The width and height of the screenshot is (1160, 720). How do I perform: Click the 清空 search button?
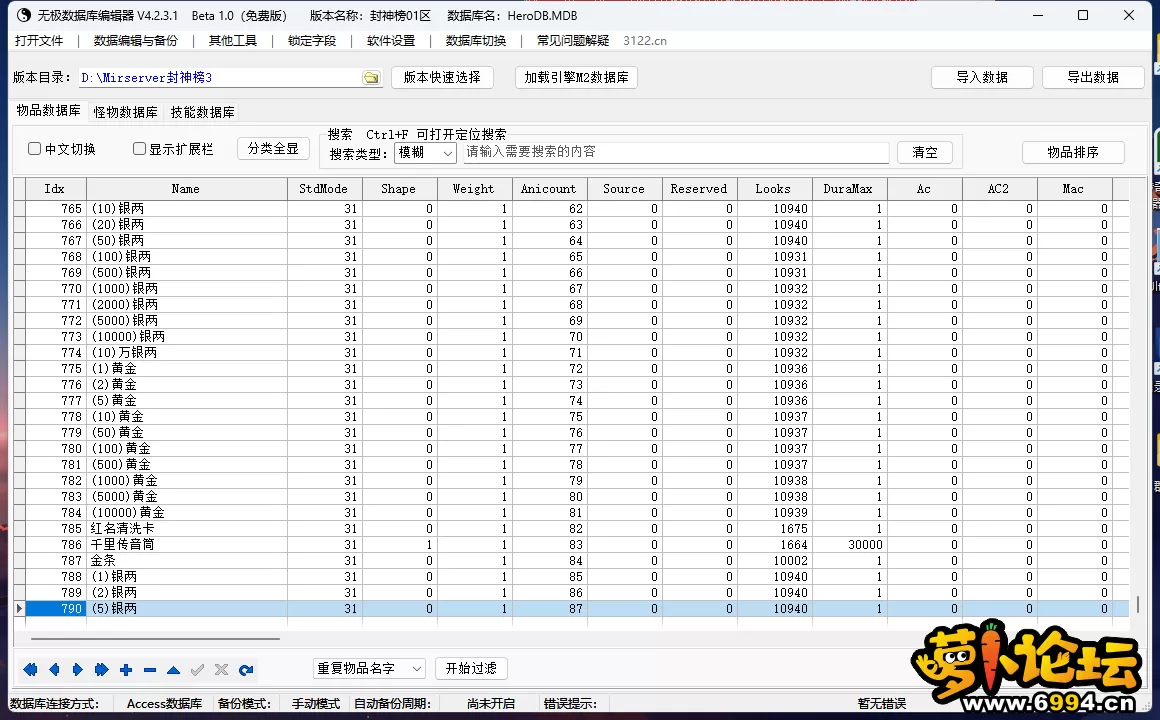click(x=925, y=152)
